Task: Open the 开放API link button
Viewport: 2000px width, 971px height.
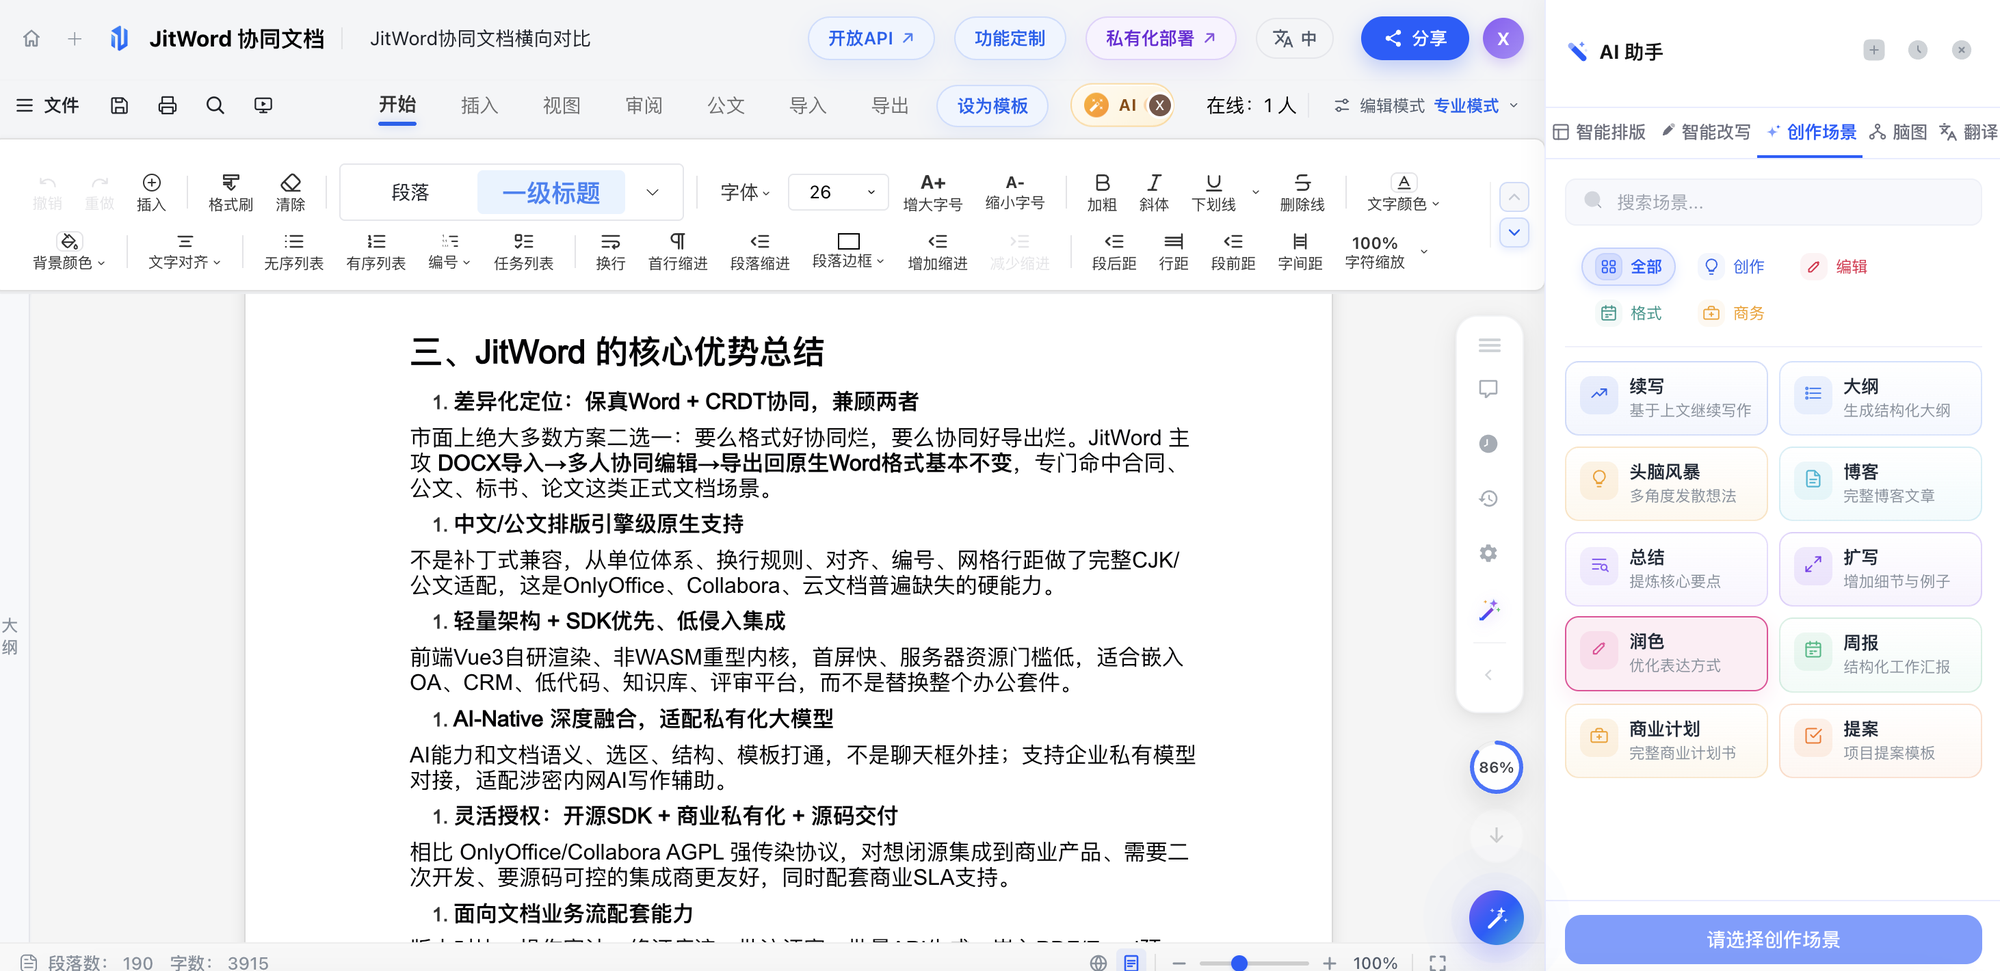Action: coord(871,39)
